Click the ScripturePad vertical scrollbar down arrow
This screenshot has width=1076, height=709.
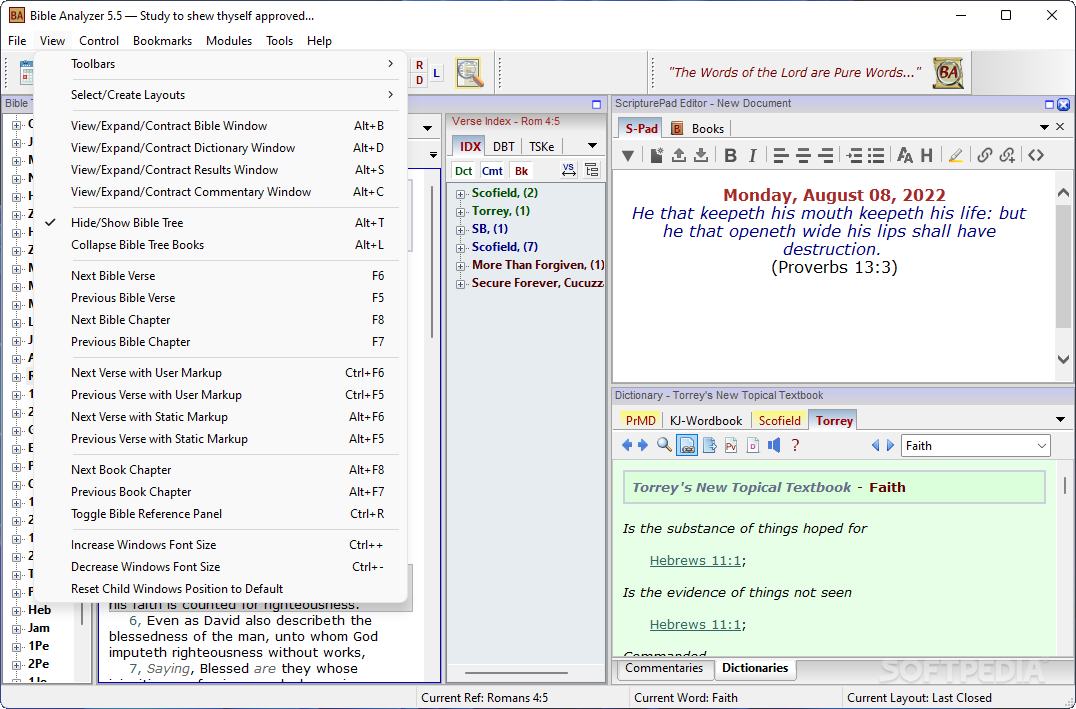point(1064,359)
